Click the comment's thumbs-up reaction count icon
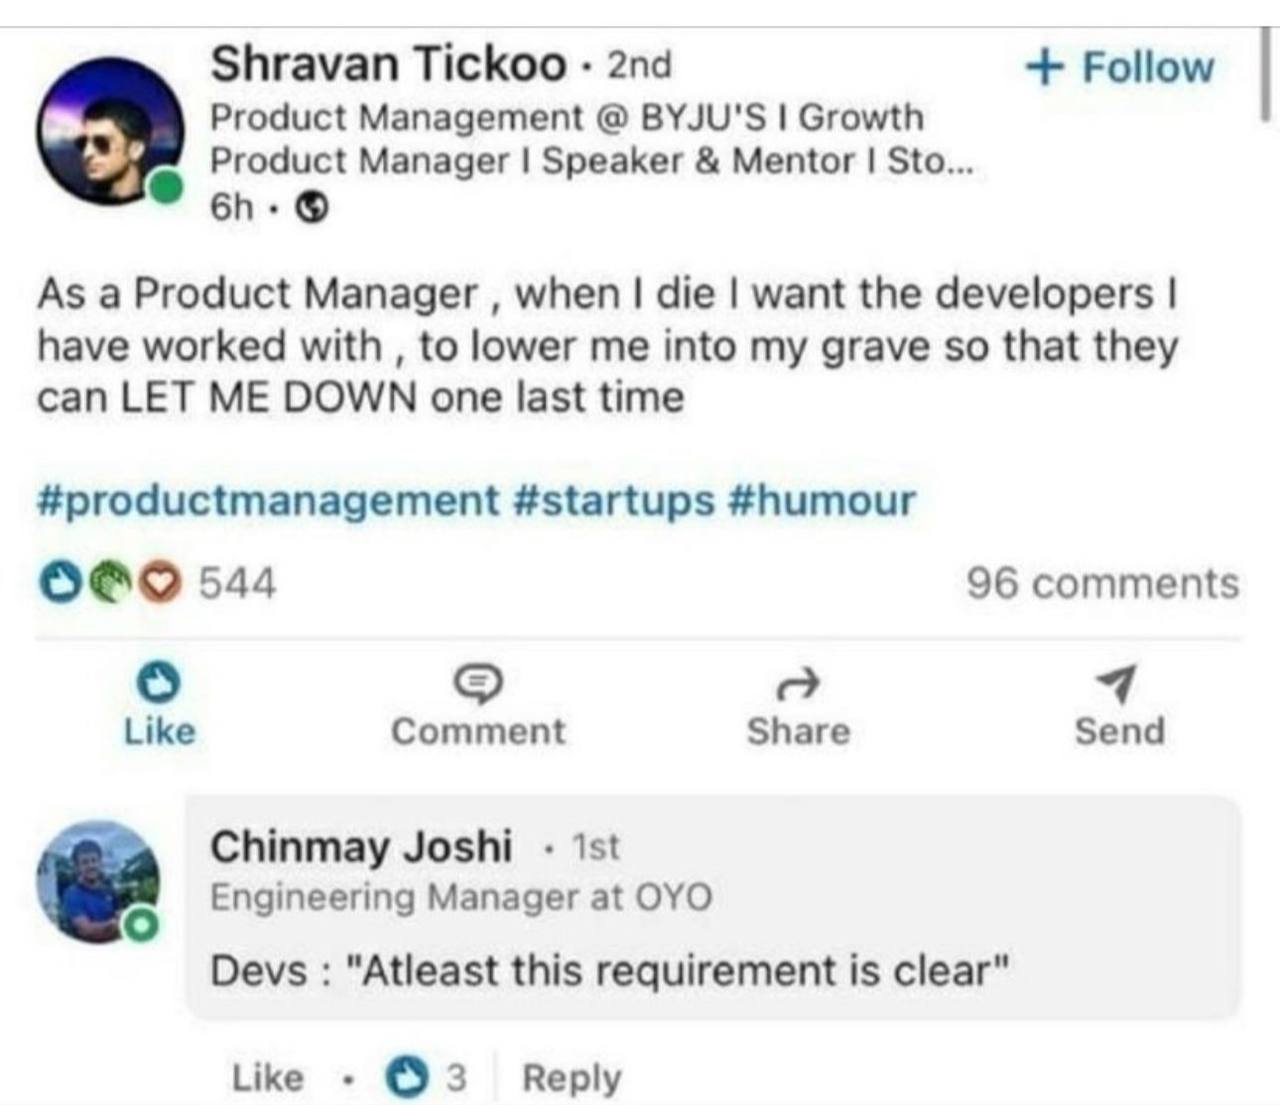The image size is (1280, 1105). [406, 1077]
